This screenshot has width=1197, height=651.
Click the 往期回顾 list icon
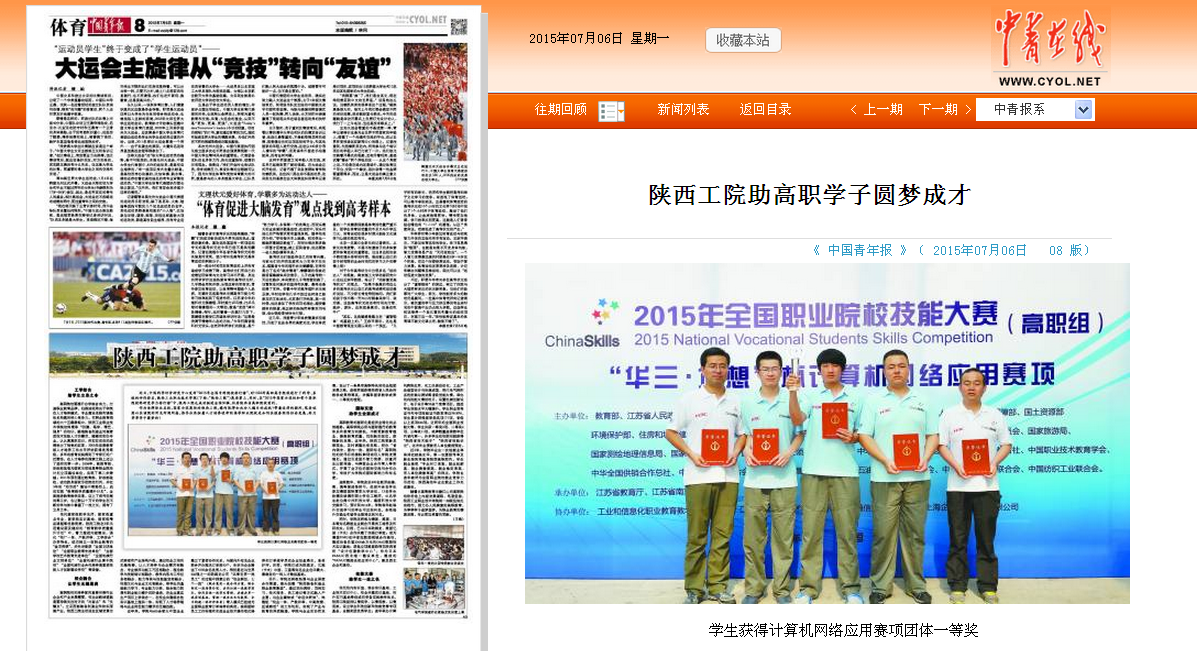pyautogui.click(x=610, y=111)
